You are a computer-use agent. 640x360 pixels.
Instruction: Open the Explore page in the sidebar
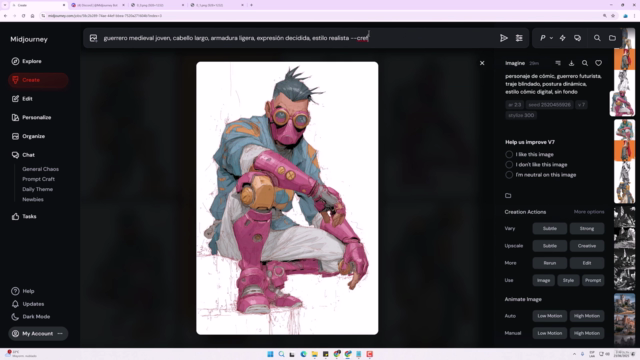(x=27, y=61)
